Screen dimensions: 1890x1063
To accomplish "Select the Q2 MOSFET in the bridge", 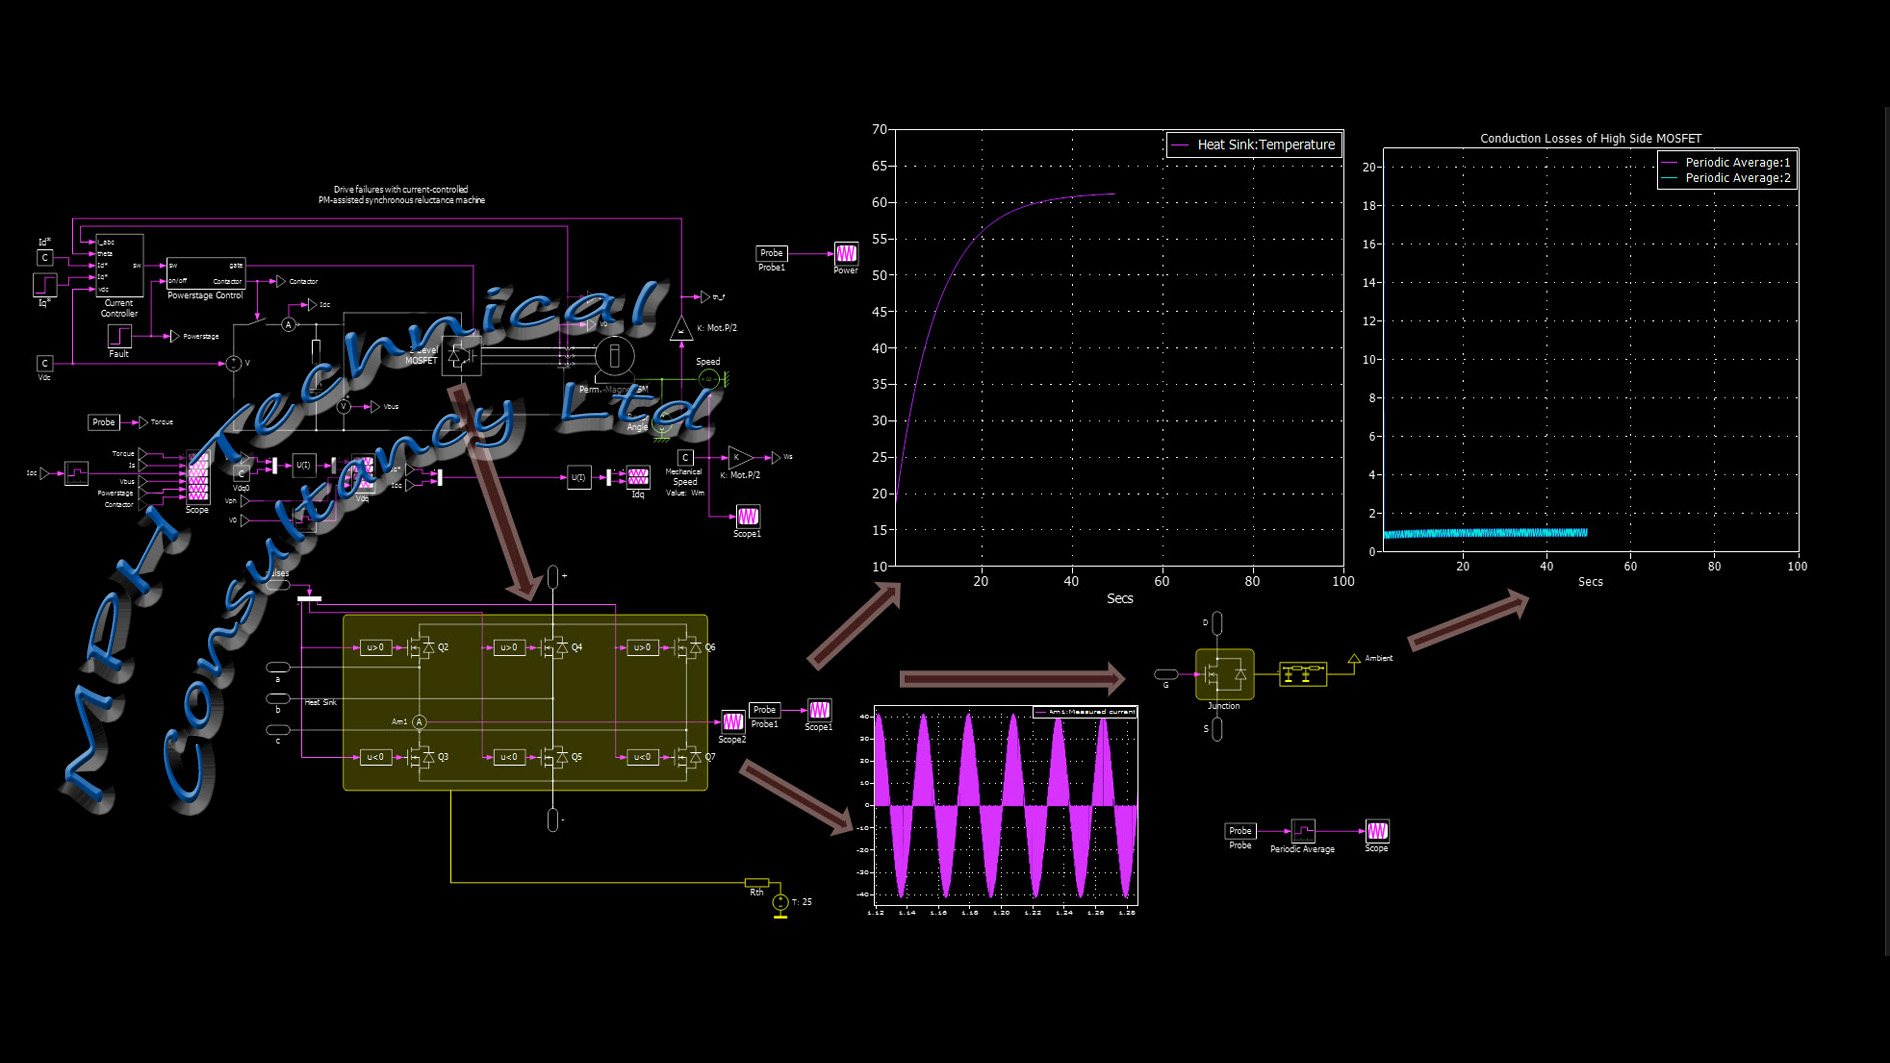I will (421, 648).
